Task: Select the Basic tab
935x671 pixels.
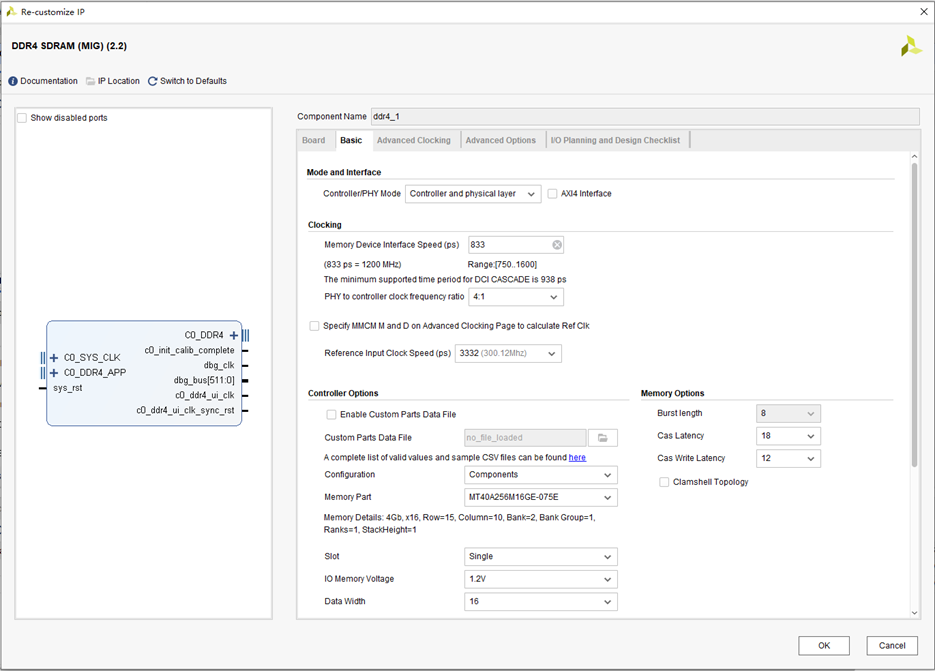Action: (351, 140)
